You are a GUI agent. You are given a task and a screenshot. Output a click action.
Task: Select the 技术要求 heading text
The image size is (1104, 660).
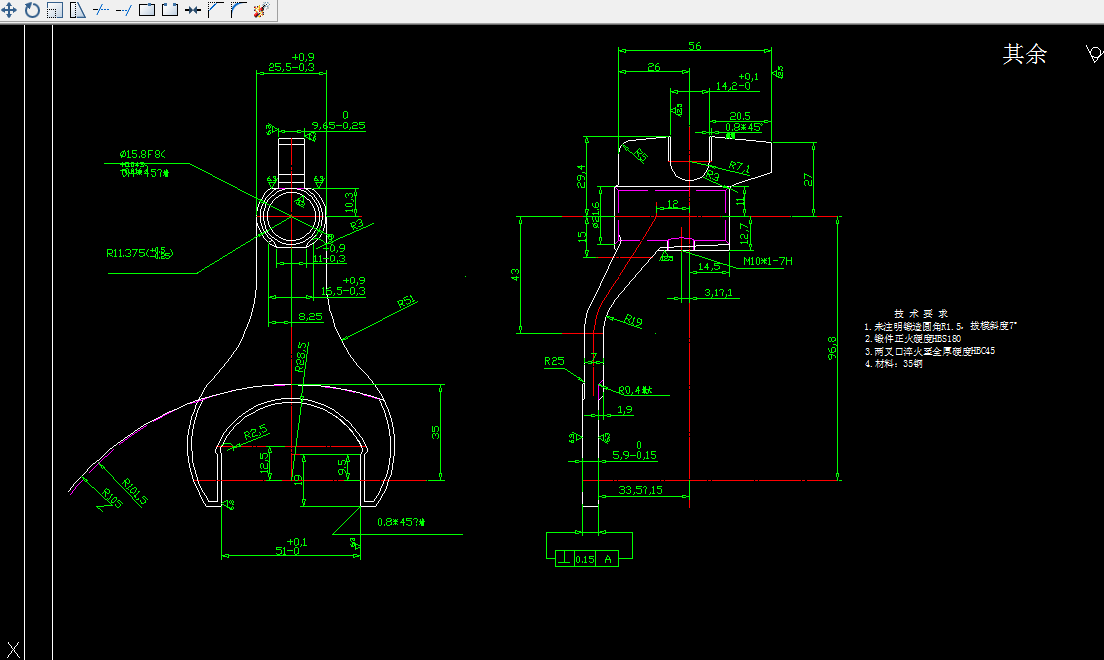[x=921, y=313]
